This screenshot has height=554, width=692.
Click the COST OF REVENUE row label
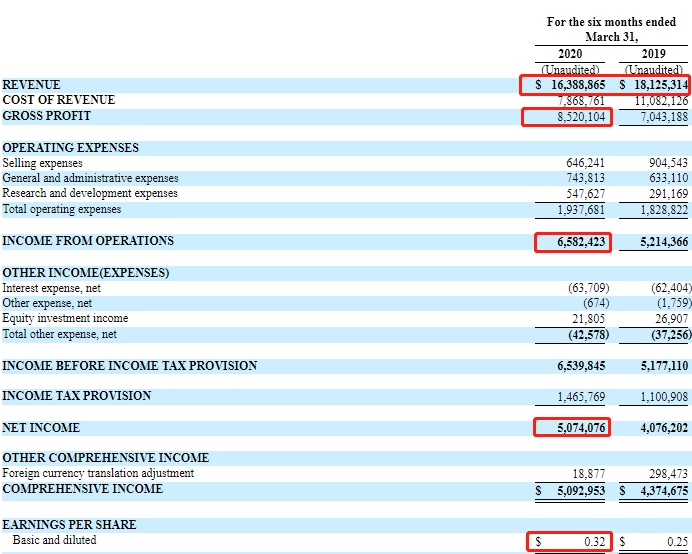pos(58,100)
